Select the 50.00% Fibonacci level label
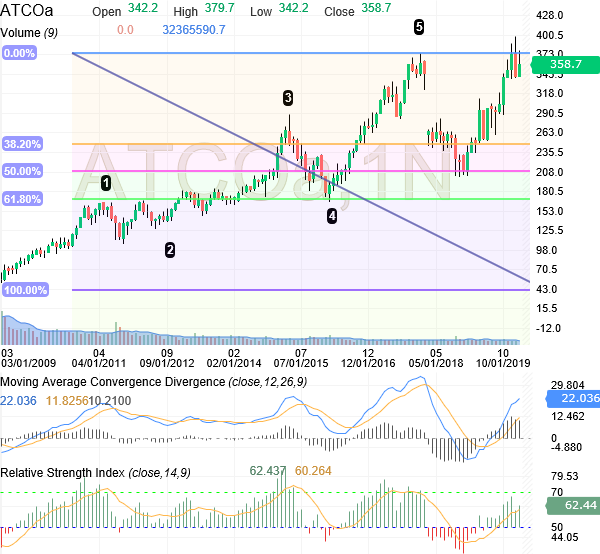600x554 pixels. (x=22, y=171)
